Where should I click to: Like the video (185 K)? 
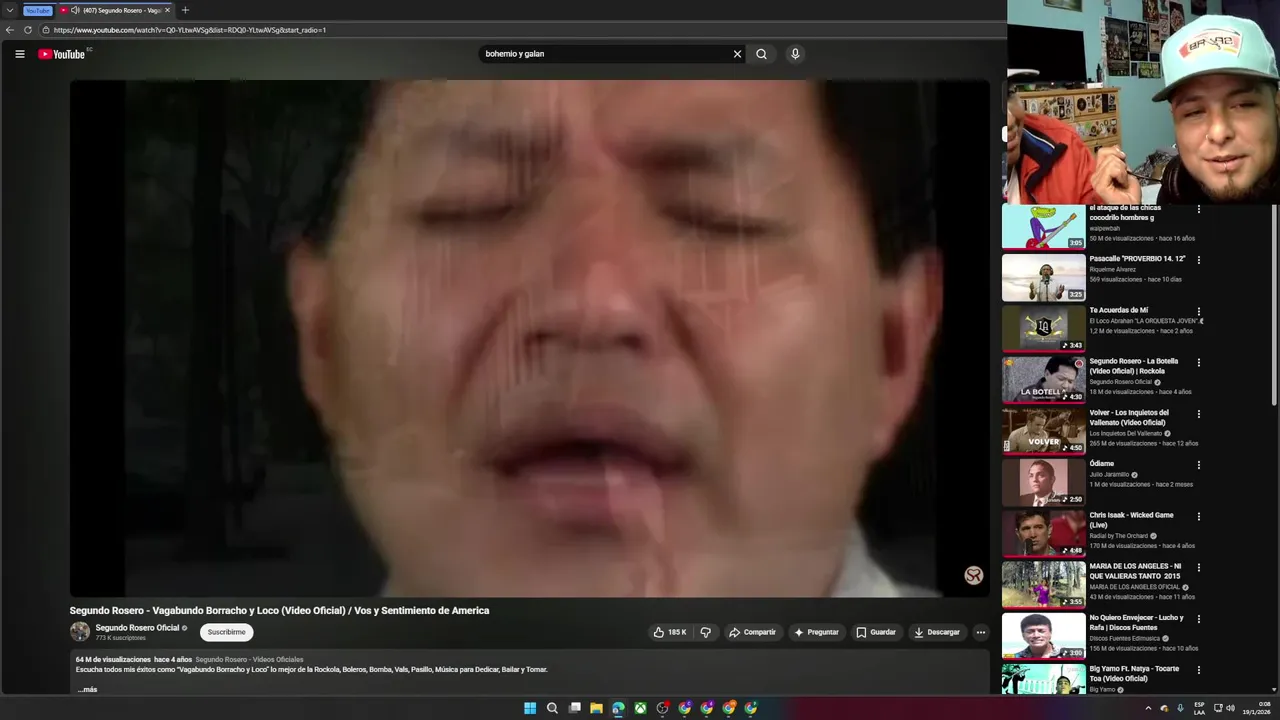[x=670, y=632]
